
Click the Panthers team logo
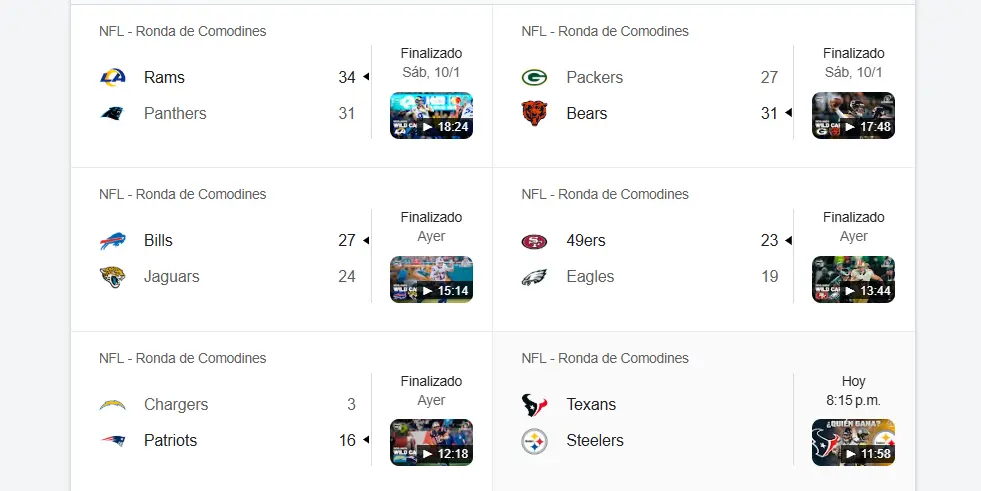click(x=113, y=113)
